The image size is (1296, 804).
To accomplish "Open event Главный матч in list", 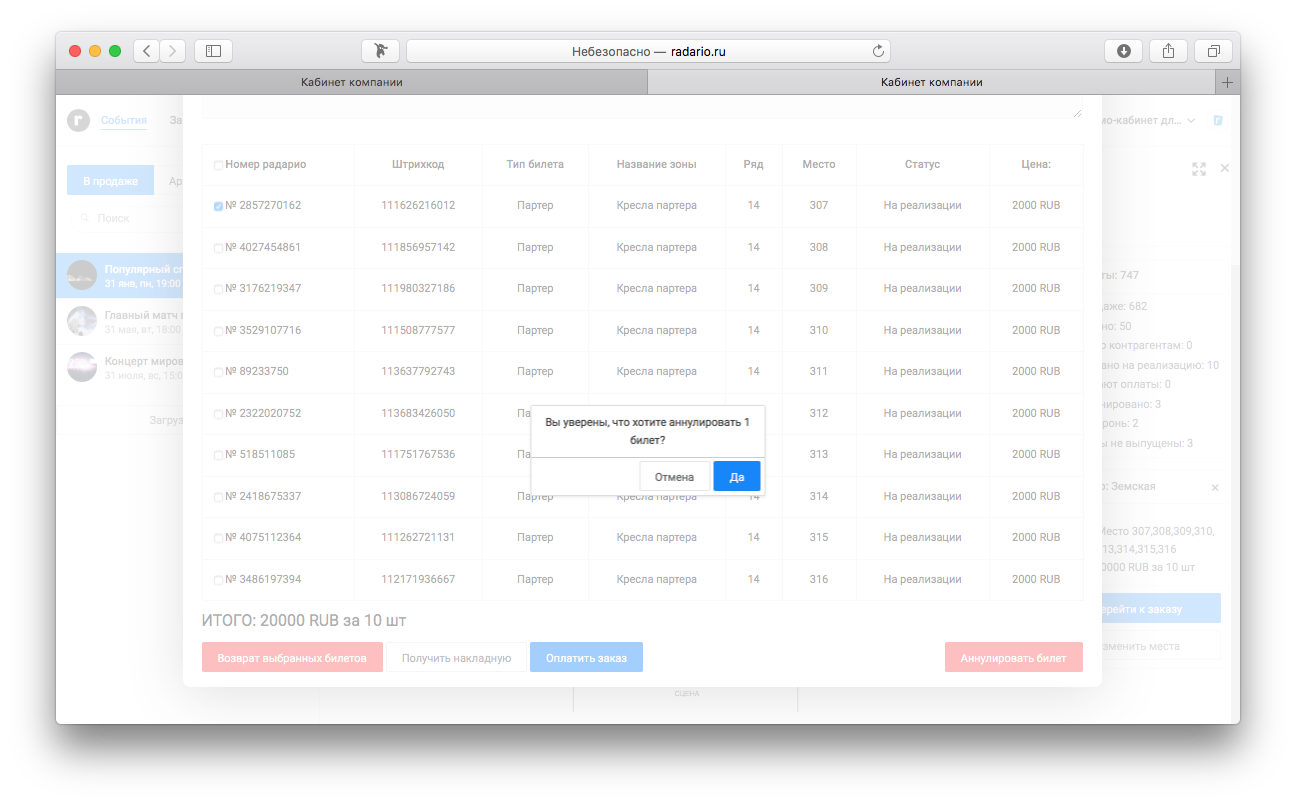I will pos(120,321).
